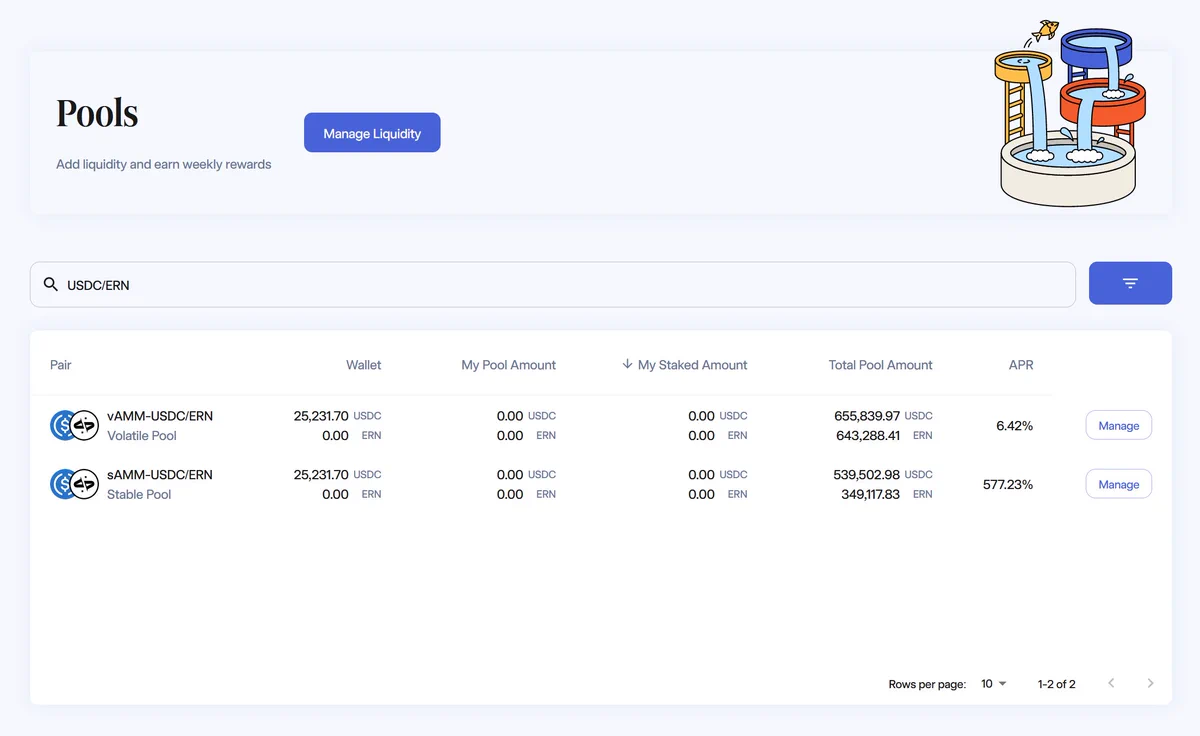Manage the sAMM-USDC/ERN pool
The height and width of the screenshot is (736, 1200).
1118,484
